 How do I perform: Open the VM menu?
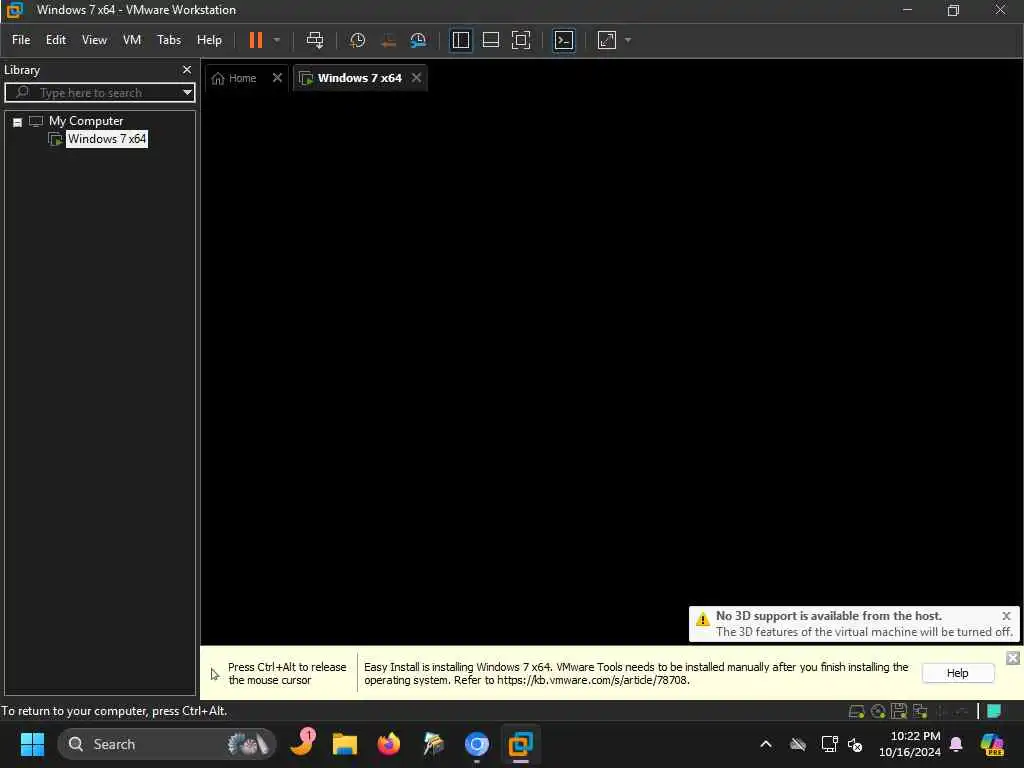click(132, 40)
